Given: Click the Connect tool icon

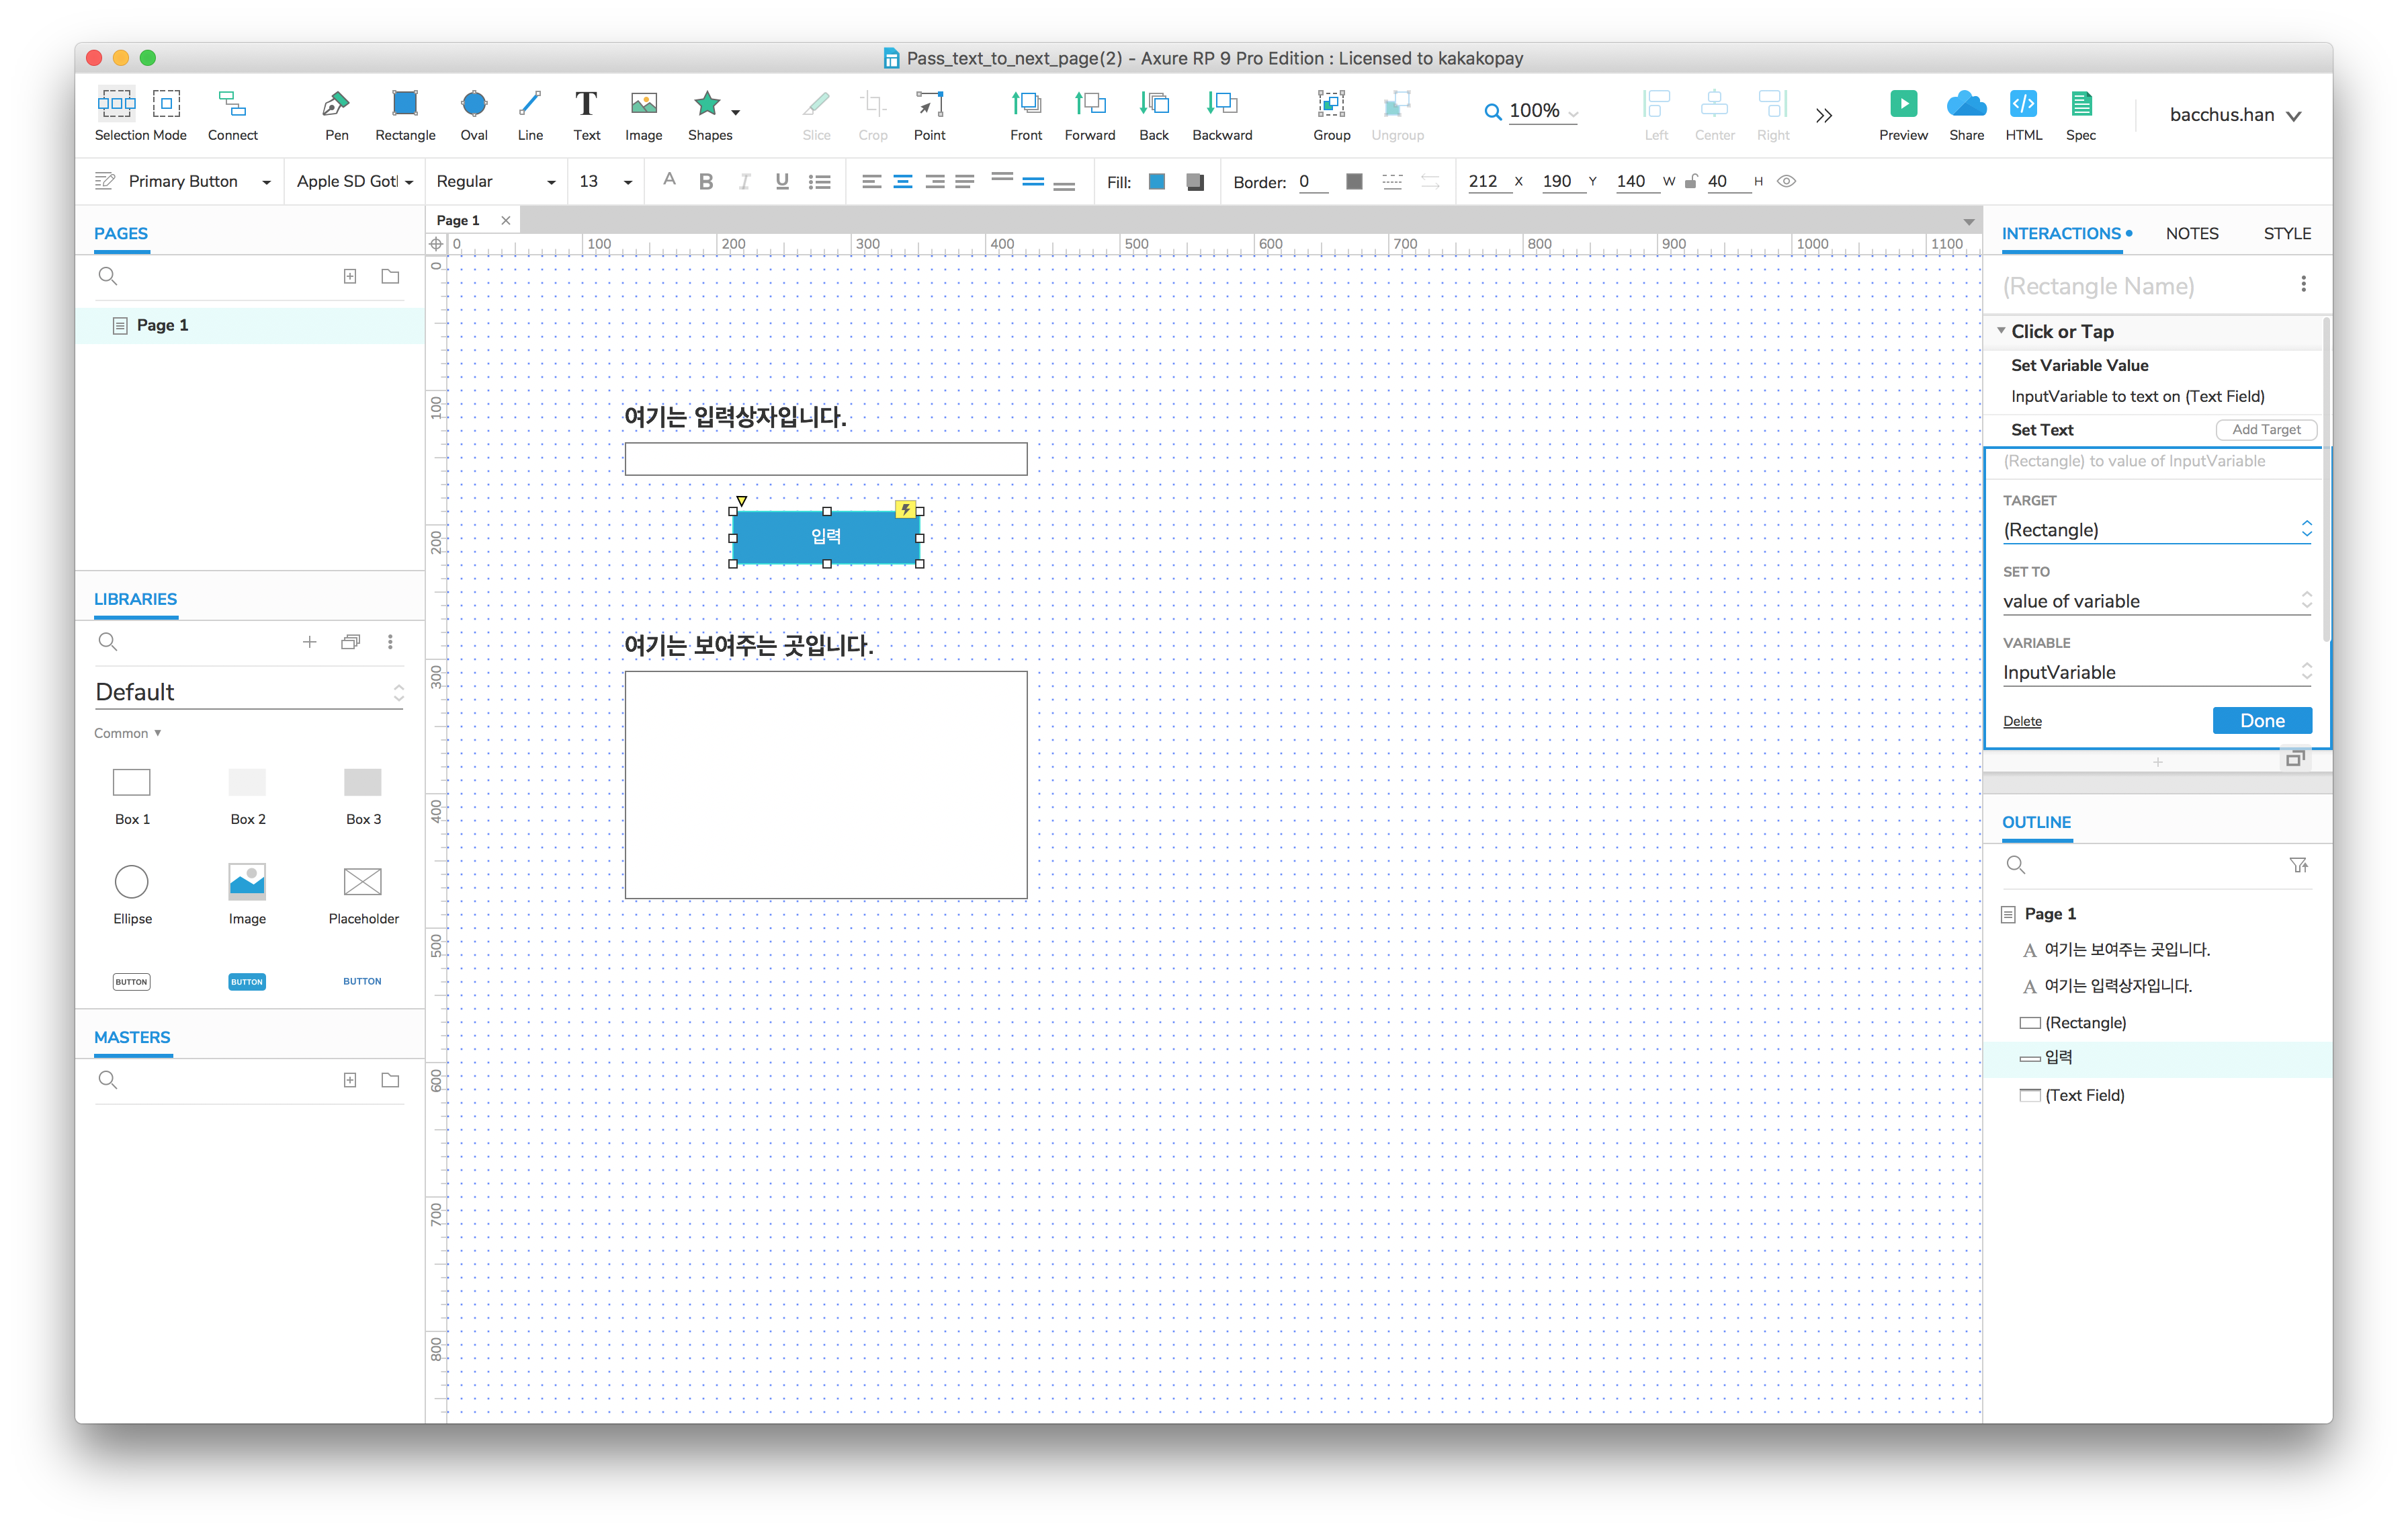Looking at the screenshot, I should (x=232, y=104).
